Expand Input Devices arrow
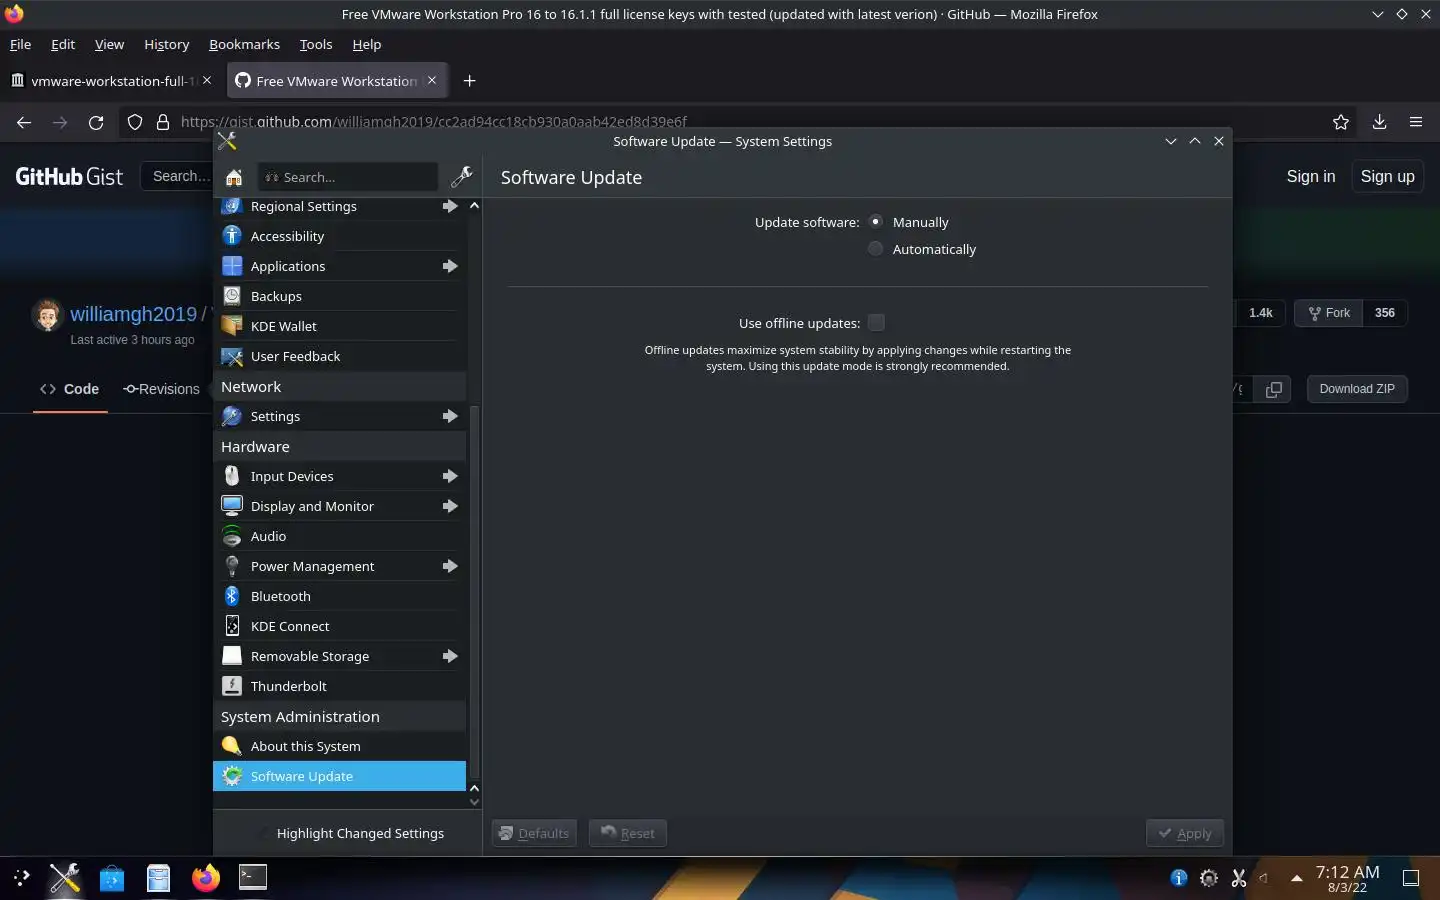 click(x=450, y=476)
